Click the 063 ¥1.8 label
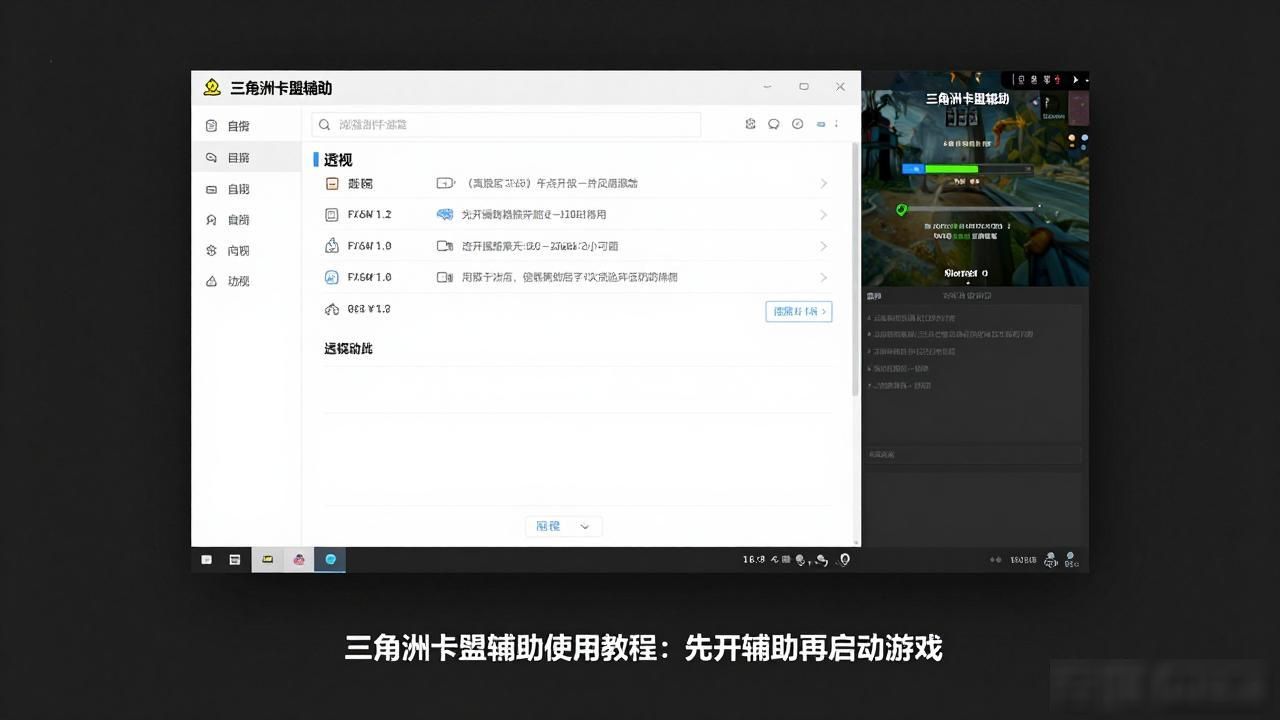1280x720 pixels. click(369, 309)
